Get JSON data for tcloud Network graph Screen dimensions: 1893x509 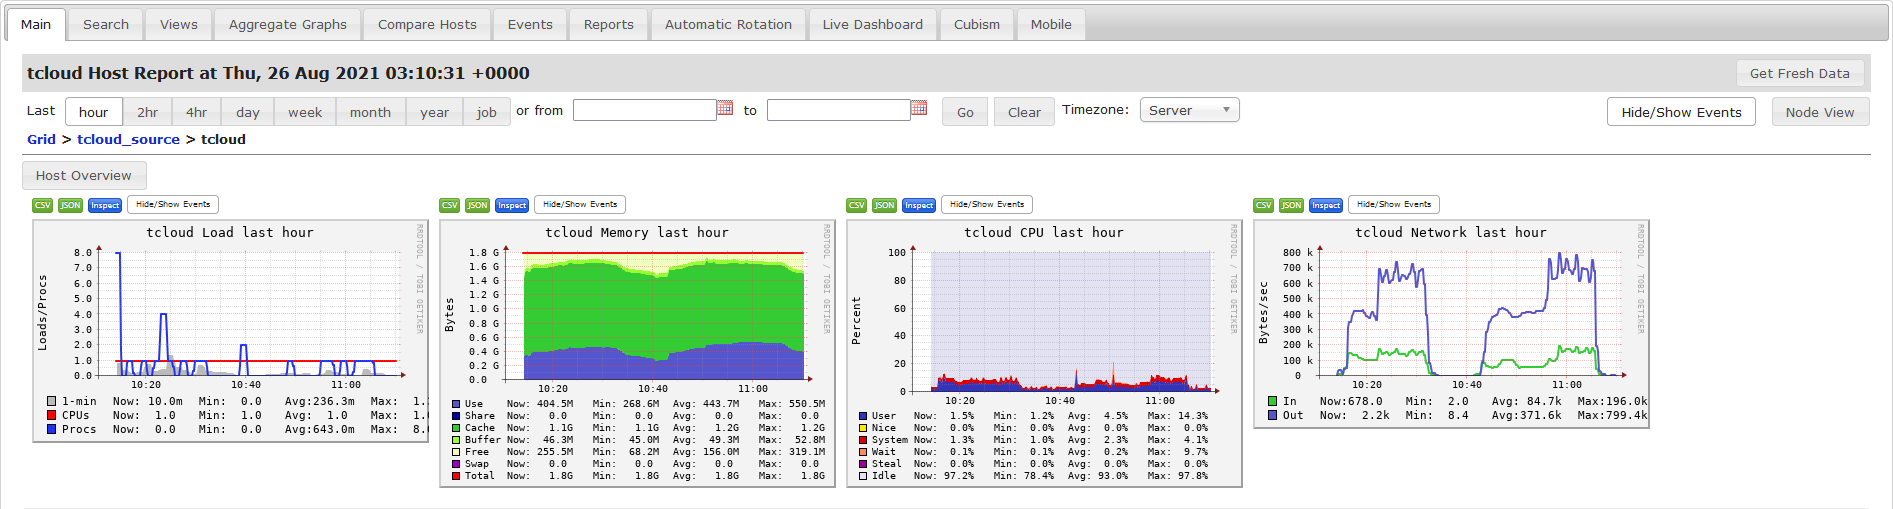point(1291,205)
